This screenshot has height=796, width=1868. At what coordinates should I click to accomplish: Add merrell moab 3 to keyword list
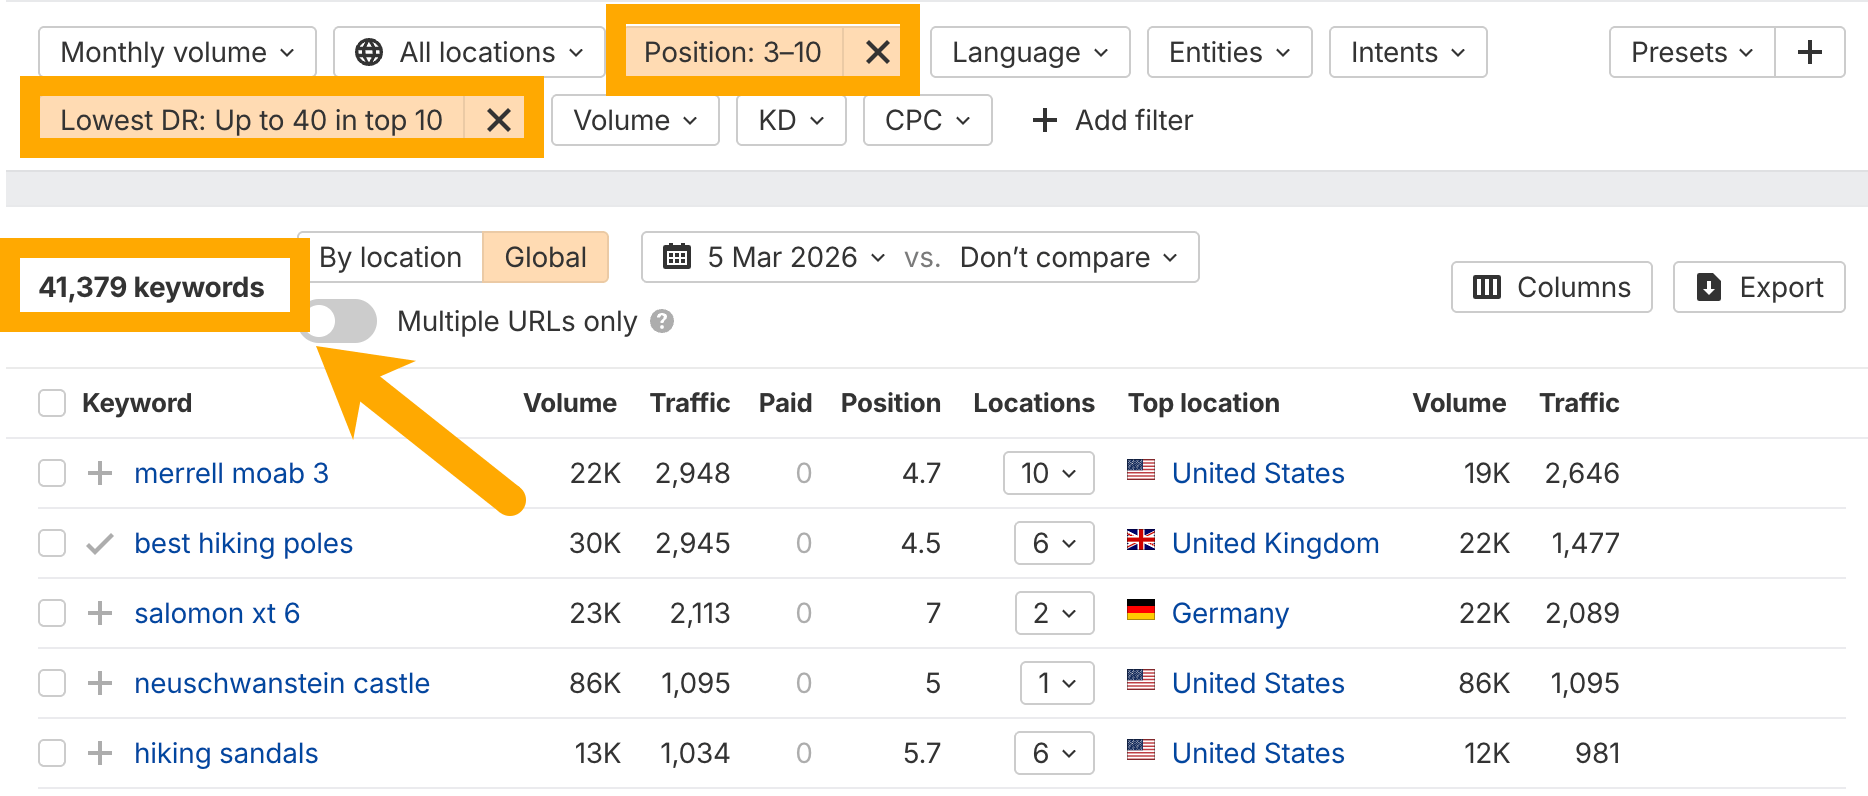click(100, 473)
